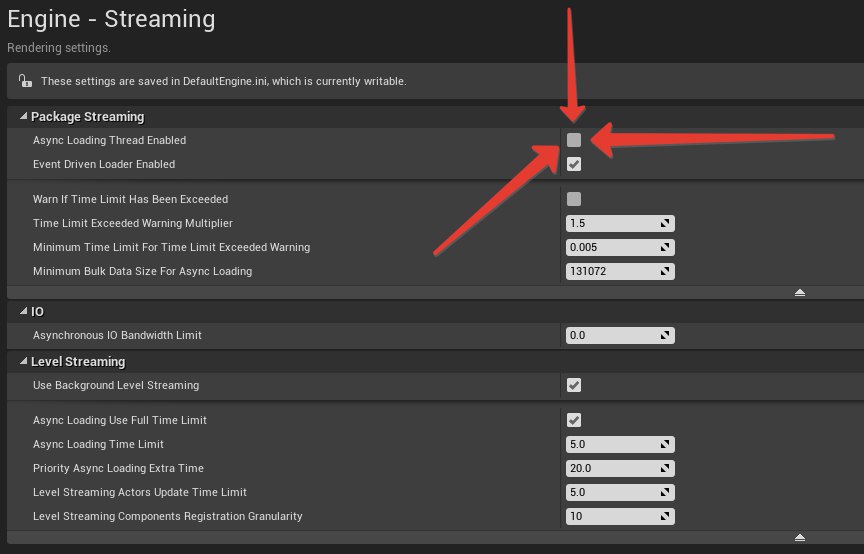
Task: Click the Level Streaming advanced collapse arrow
Action: tap(800, 537)
